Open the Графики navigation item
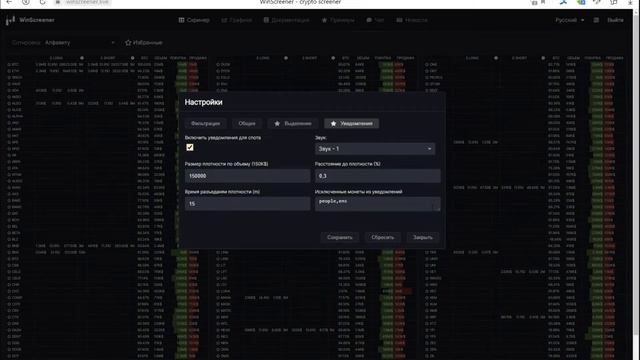This screenshot has height=360, width=640. (237, 20)
